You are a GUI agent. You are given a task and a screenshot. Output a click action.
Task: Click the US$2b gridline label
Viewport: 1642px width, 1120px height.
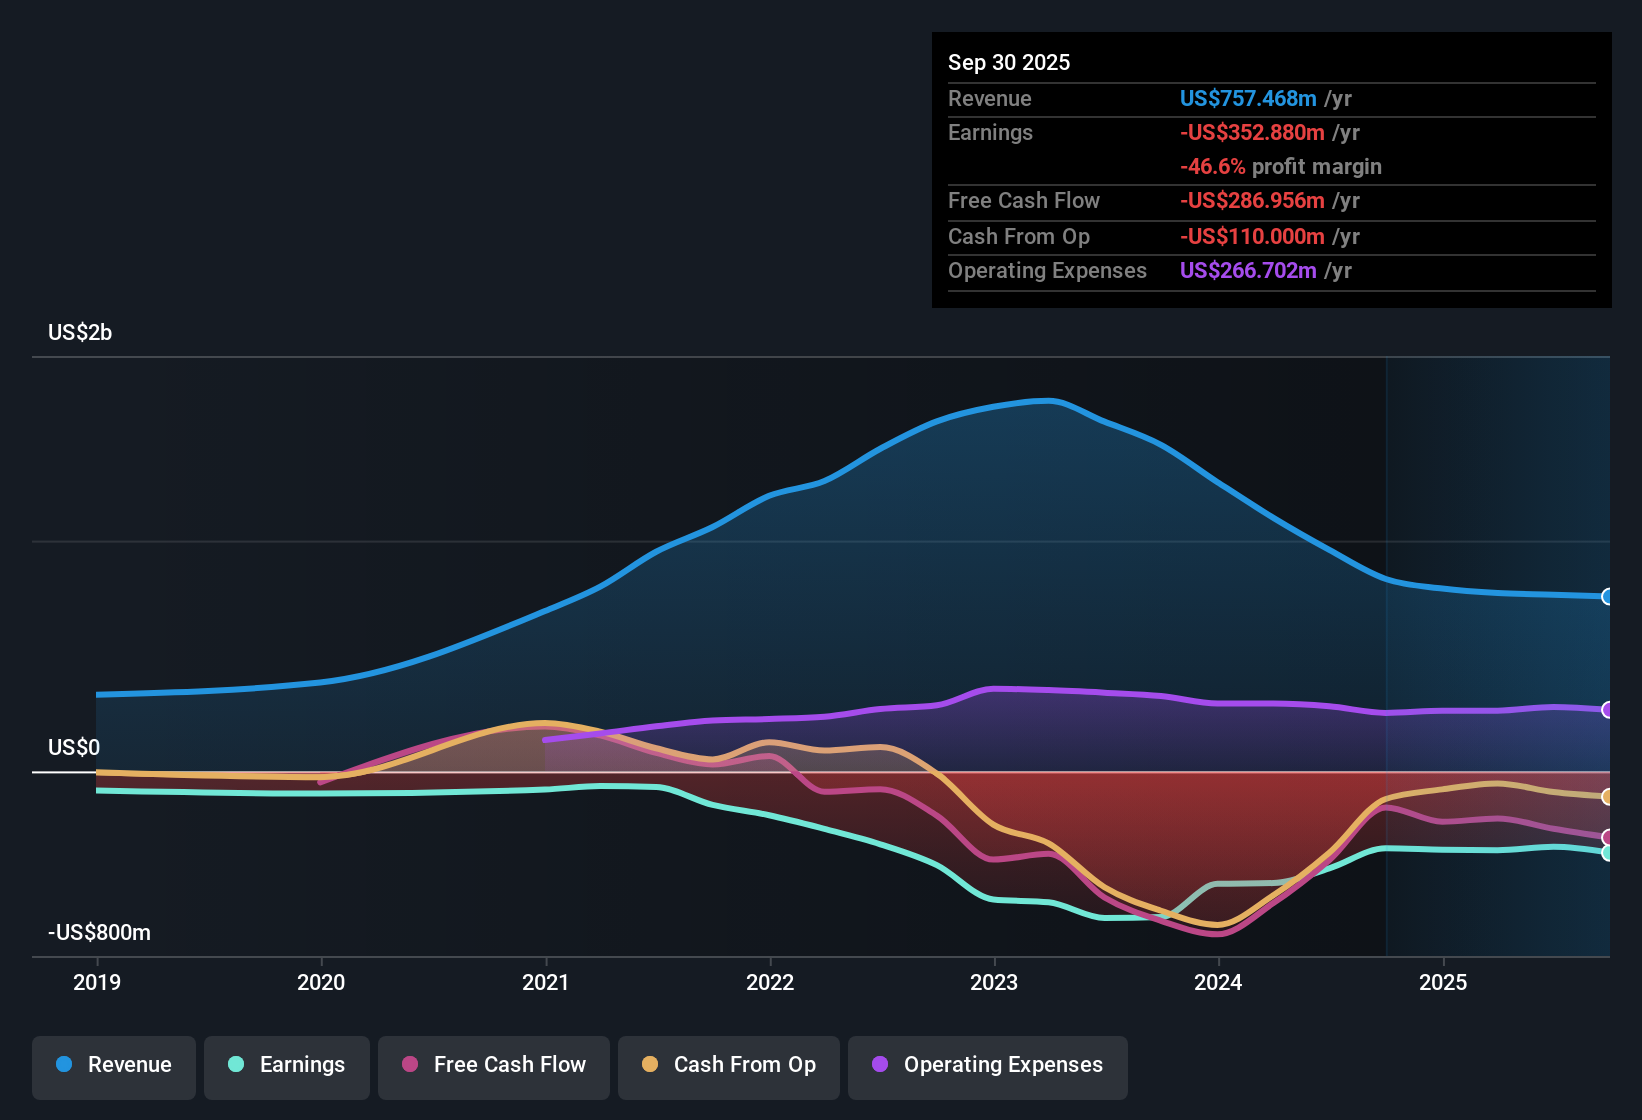[x=80, y=332]
